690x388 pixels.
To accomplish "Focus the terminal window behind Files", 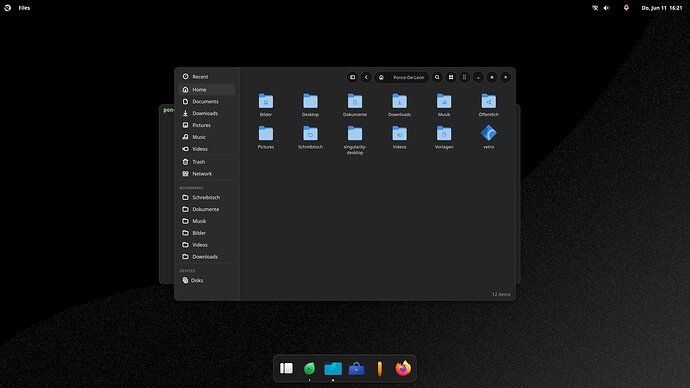I will click(x=166, y=194).
